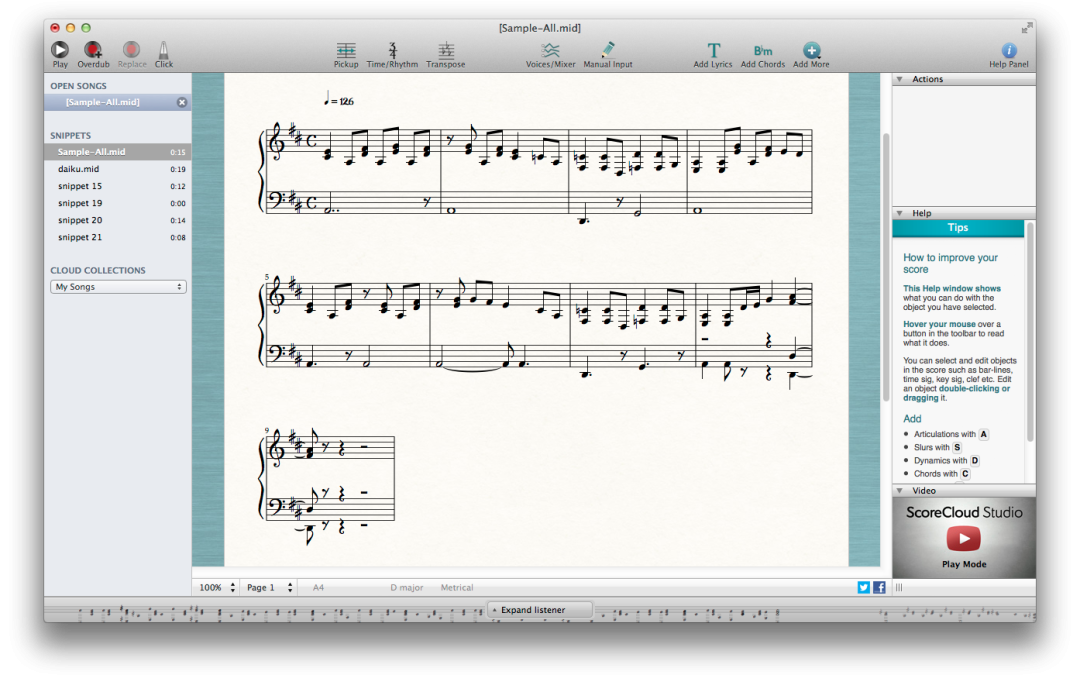Viewport: 1080px width, 675px height.
Task: Collapse the Actions panel triangle
Action: point(899,79)
